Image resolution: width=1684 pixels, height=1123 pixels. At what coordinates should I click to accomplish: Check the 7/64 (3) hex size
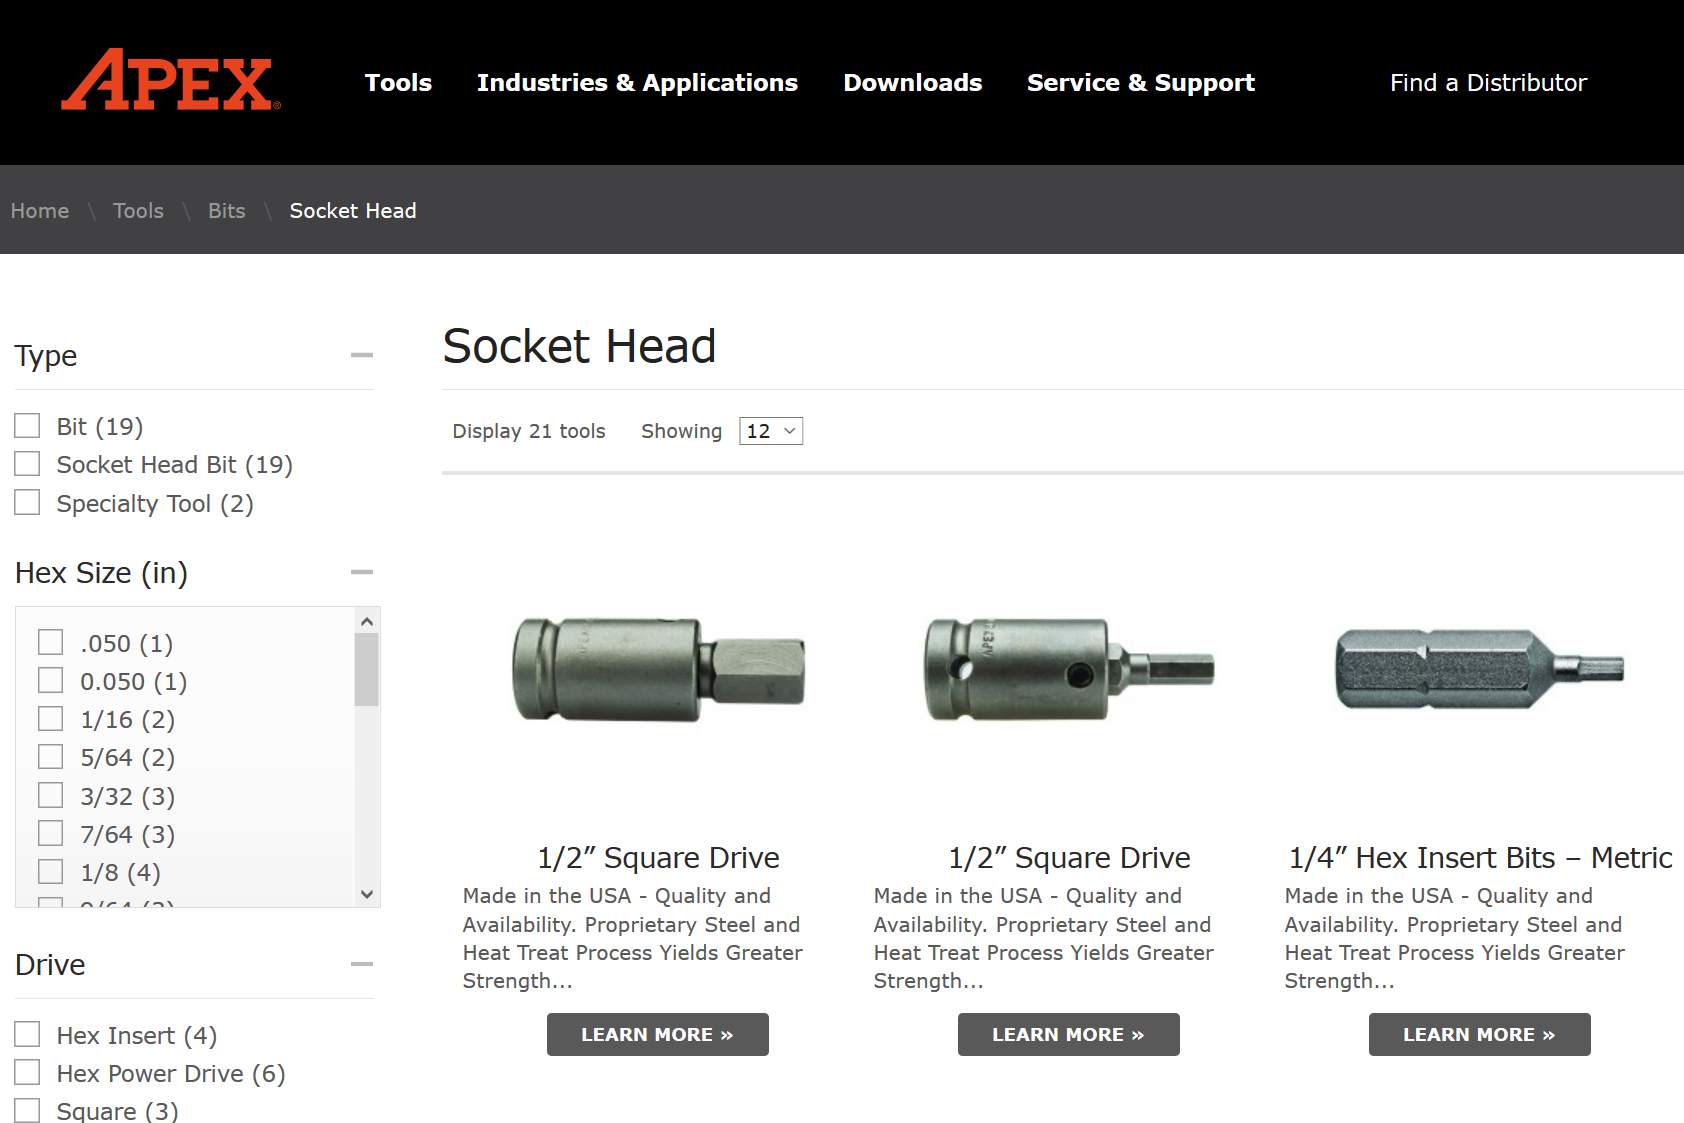51,833
